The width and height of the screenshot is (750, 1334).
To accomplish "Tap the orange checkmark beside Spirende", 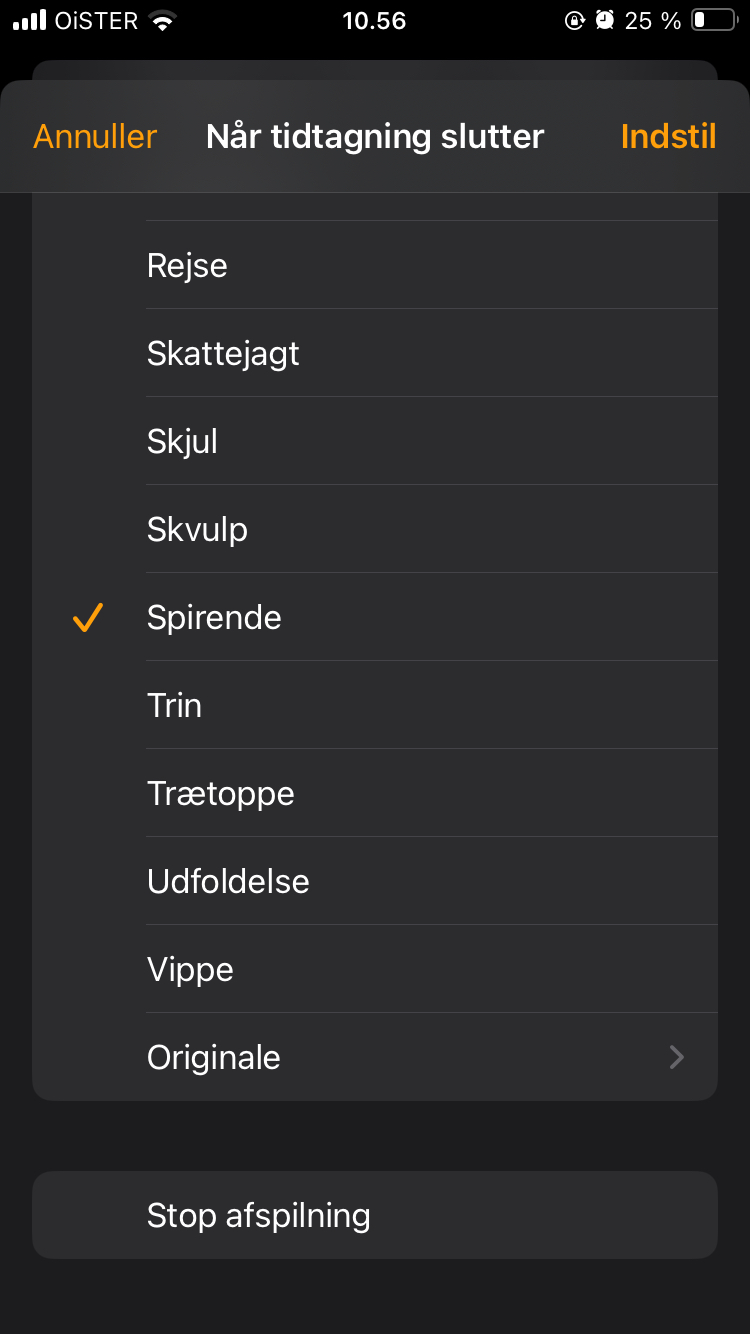I will click(88, 618).
